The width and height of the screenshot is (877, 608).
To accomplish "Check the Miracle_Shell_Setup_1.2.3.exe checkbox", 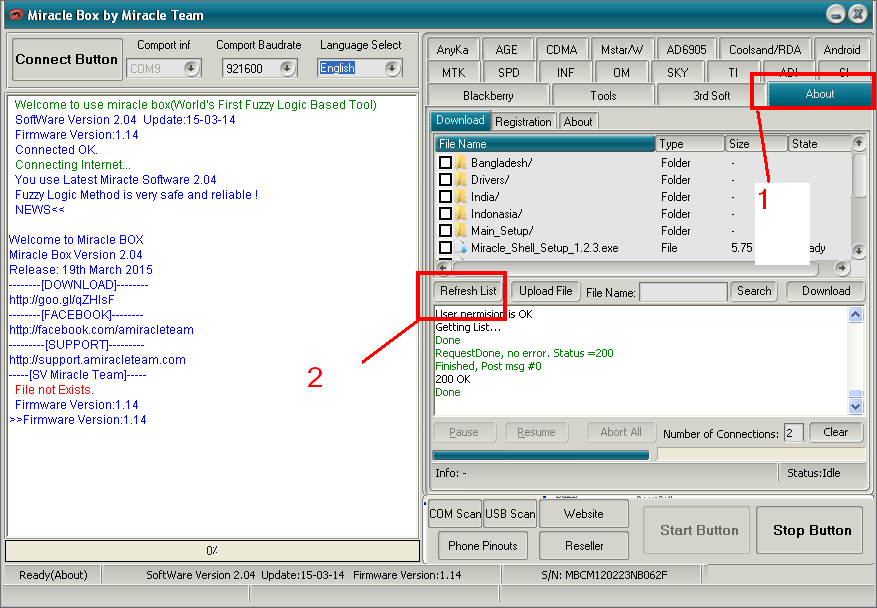I will coord(445,248).
